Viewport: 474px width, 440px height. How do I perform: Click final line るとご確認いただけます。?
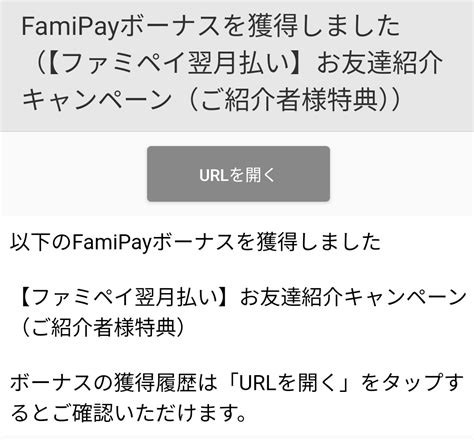pos(128,413)
